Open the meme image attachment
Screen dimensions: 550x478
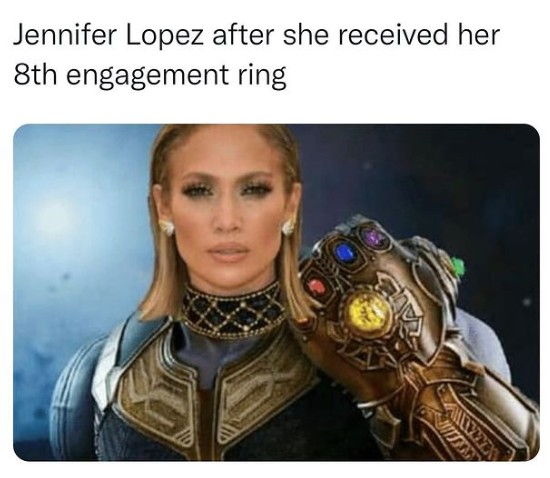pos(276,292)
